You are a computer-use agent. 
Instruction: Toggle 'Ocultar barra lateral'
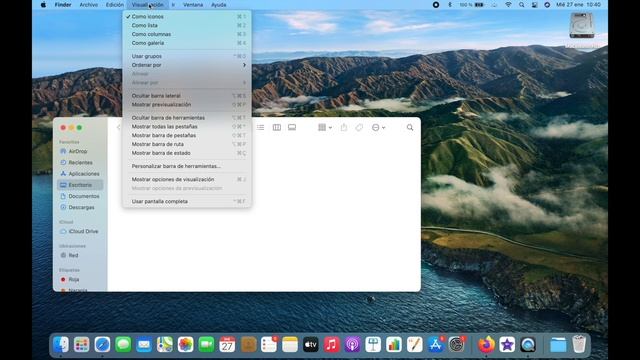[x=187, y=96]
